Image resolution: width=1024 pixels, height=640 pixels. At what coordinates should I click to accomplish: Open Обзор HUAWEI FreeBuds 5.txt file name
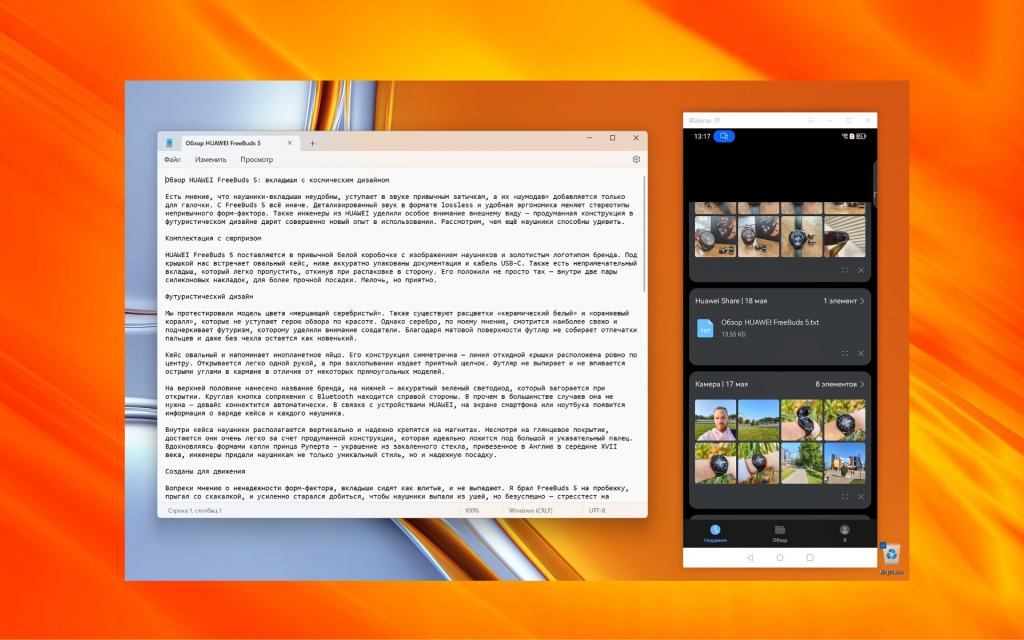tap(769, 323)
